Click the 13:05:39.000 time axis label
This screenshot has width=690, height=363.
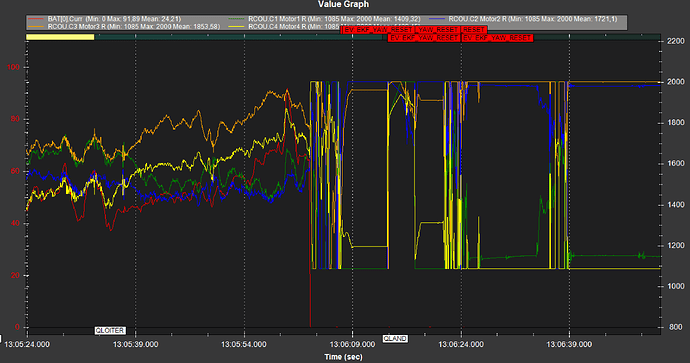[x=136, y=344]
